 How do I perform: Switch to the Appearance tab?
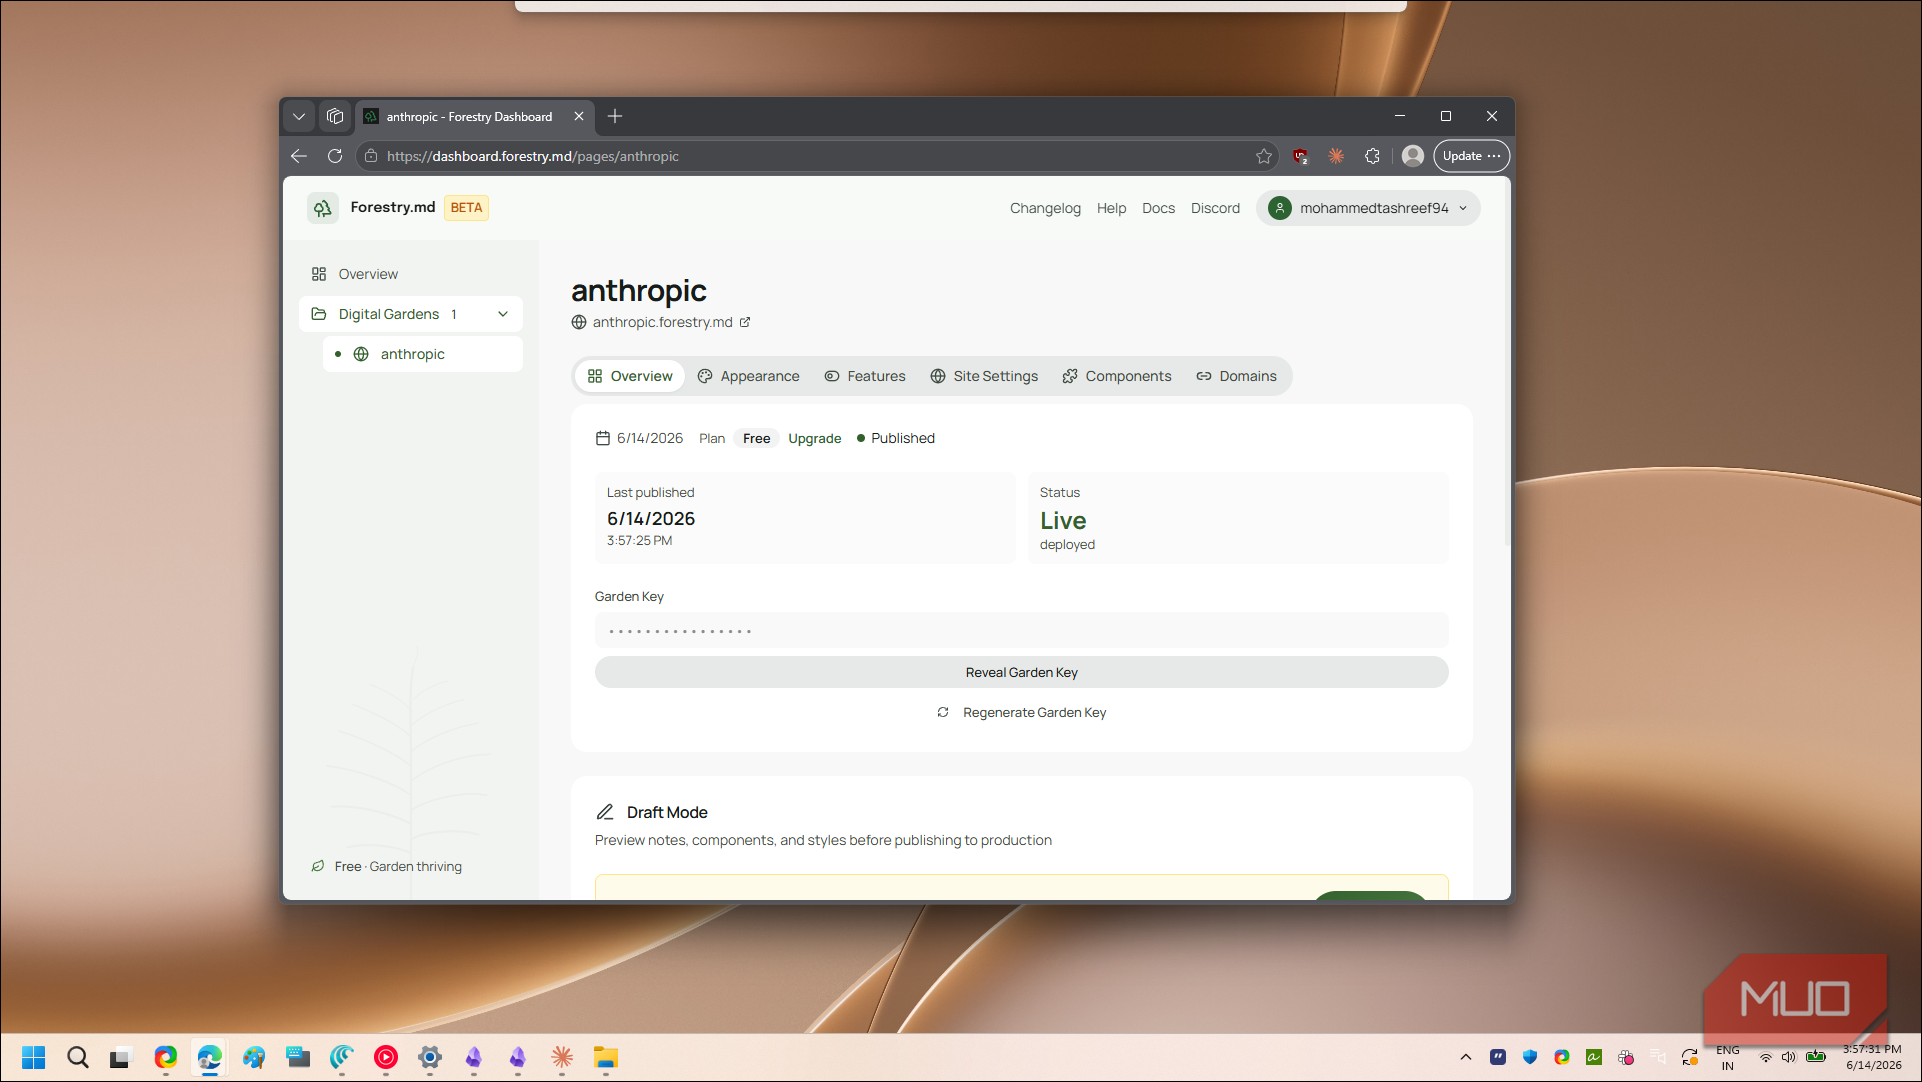click(749, 376)
